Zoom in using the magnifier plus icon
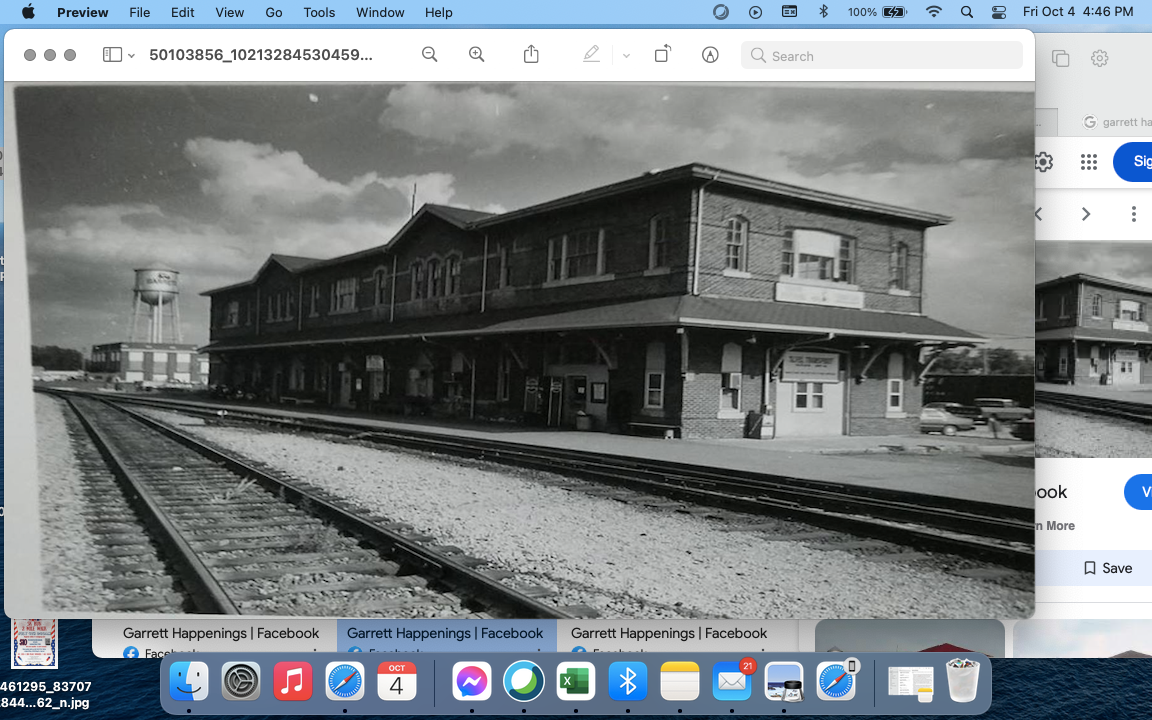Image resolution: width=1152 pixels, height=720 pixels. click(x=477, y=54)
